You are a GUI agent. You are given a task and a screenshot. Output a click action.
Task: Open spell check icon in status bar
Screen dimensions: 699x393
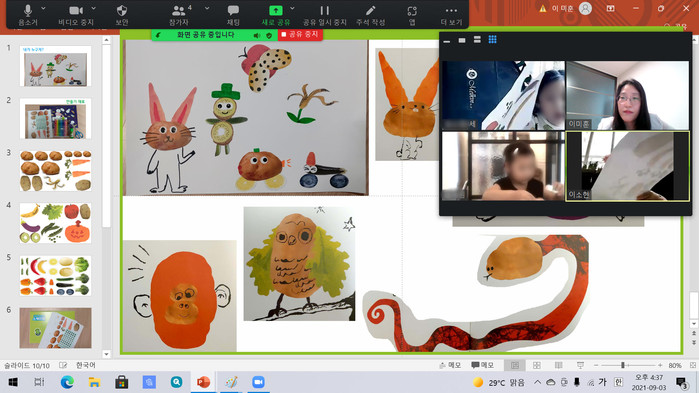[63, 365]
